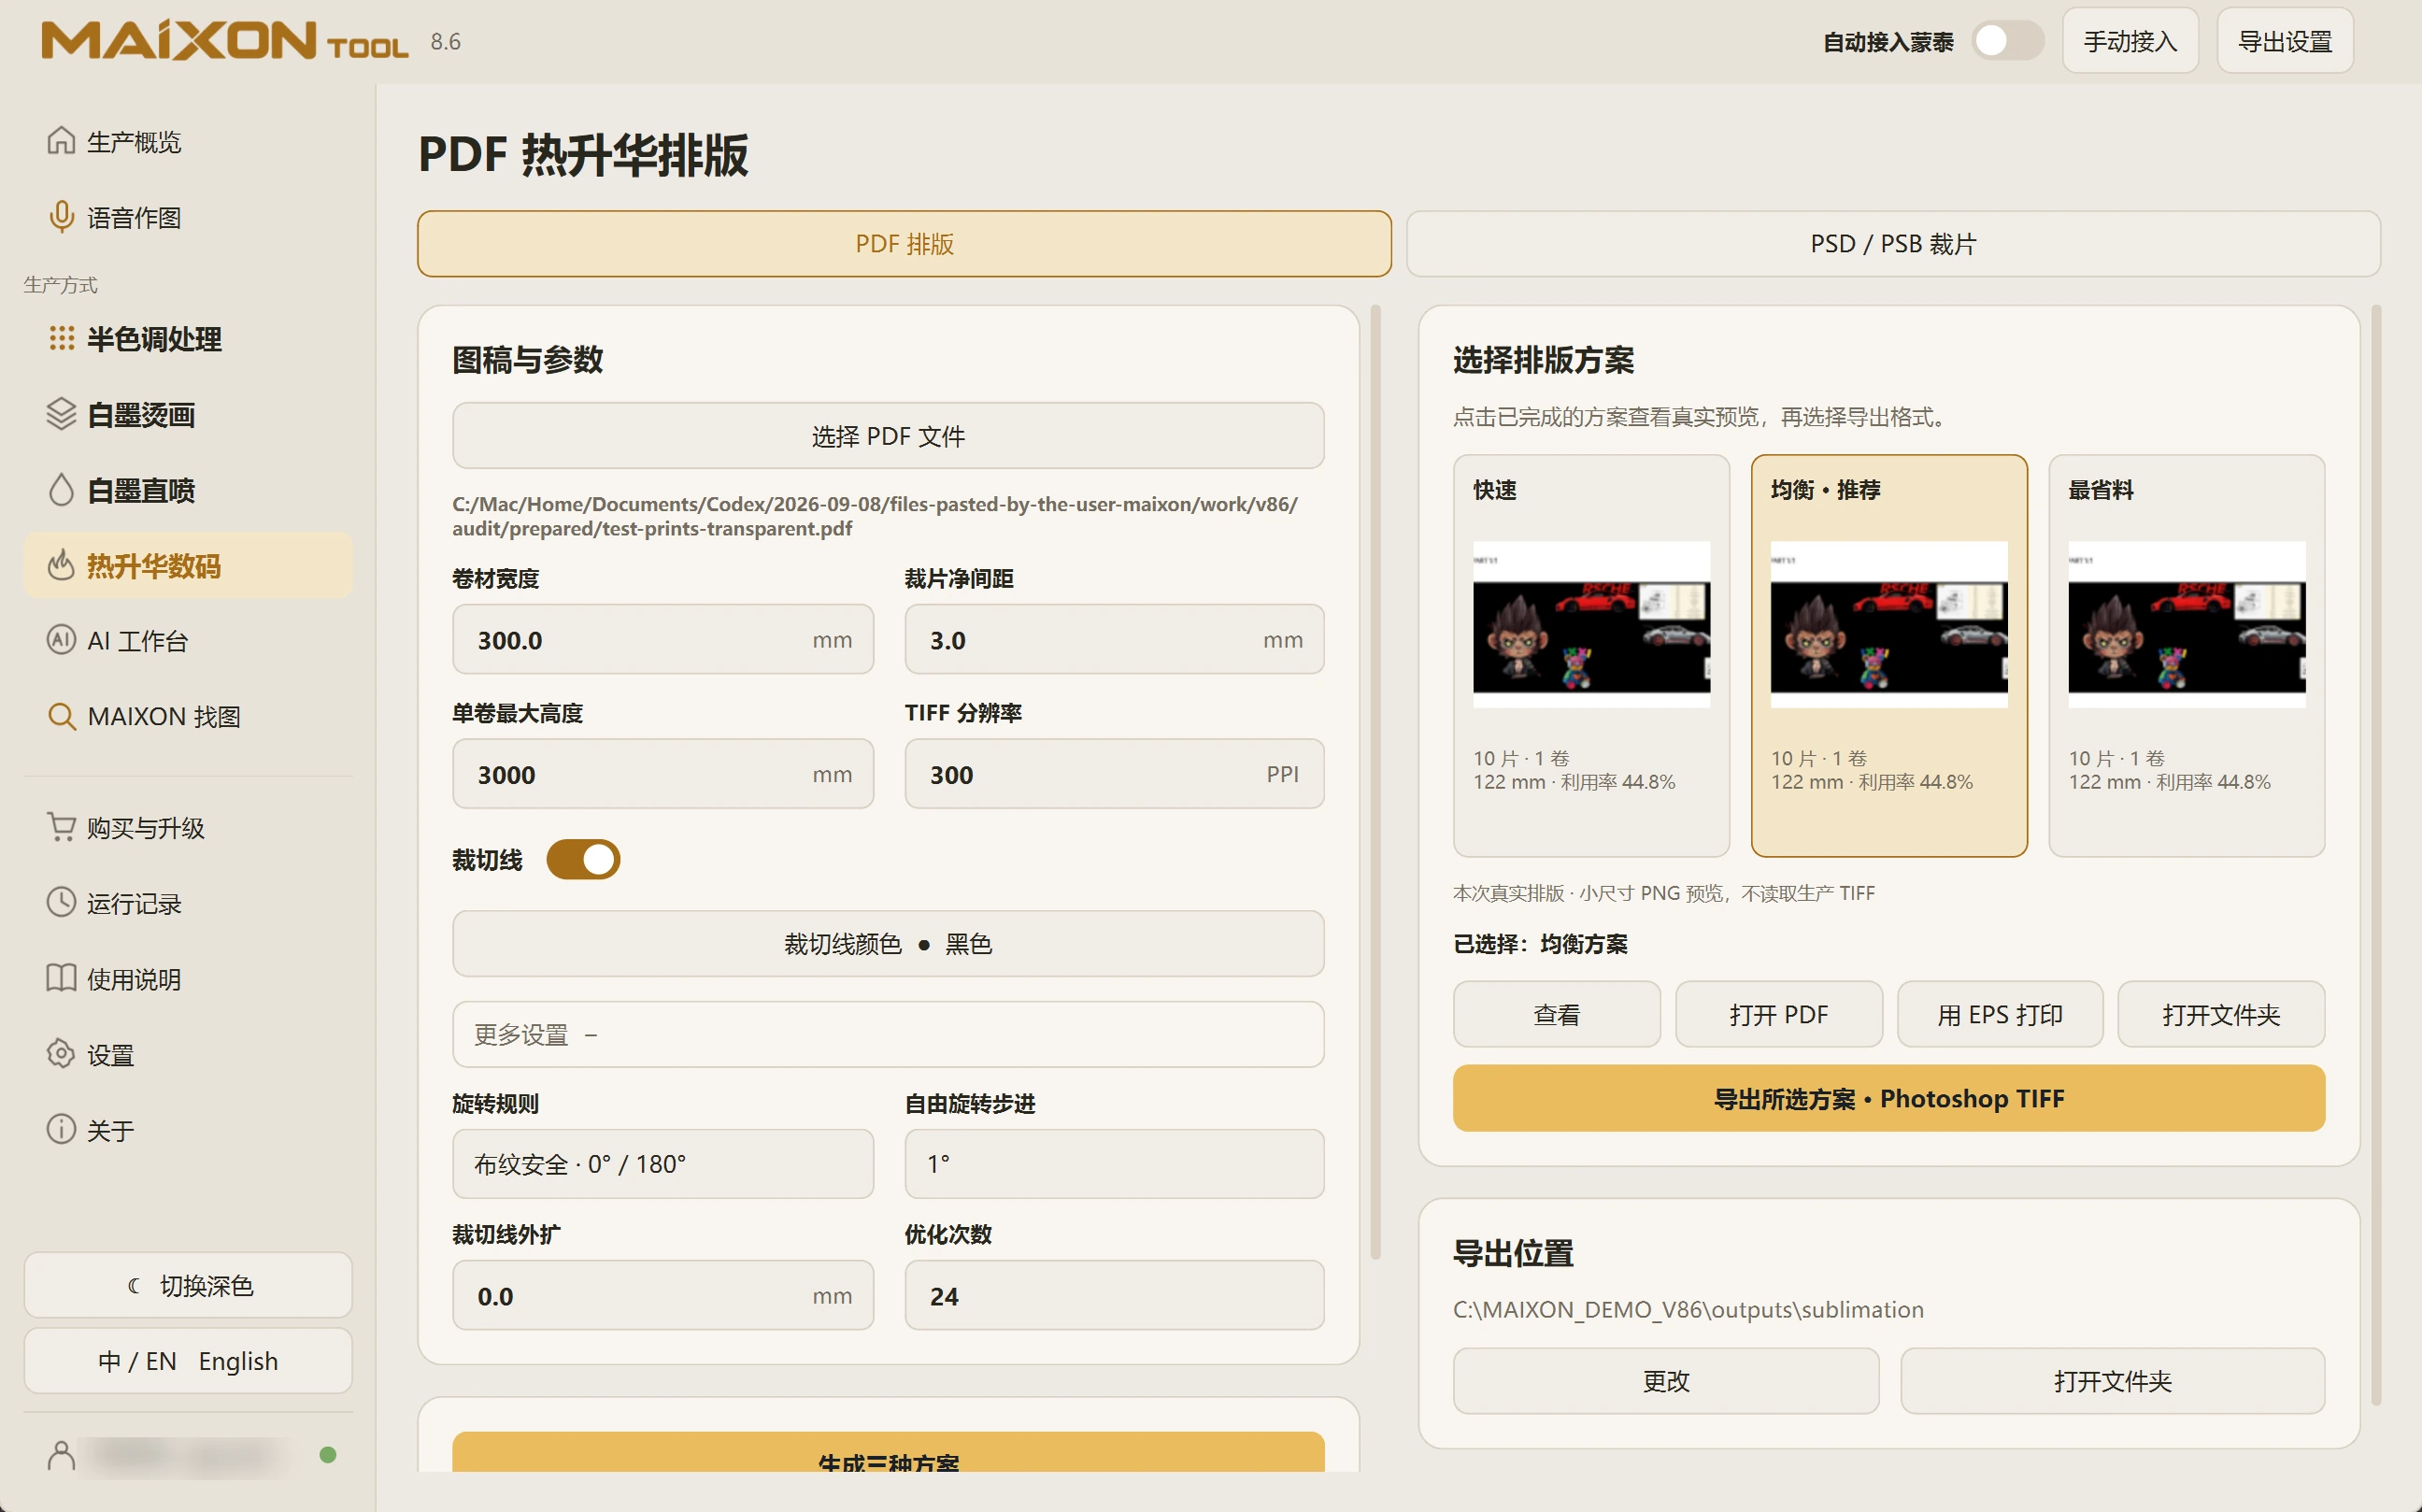Click the PDF file path text
Viewport: 2422px width, 1512px height.
click(x=875, y=516)
